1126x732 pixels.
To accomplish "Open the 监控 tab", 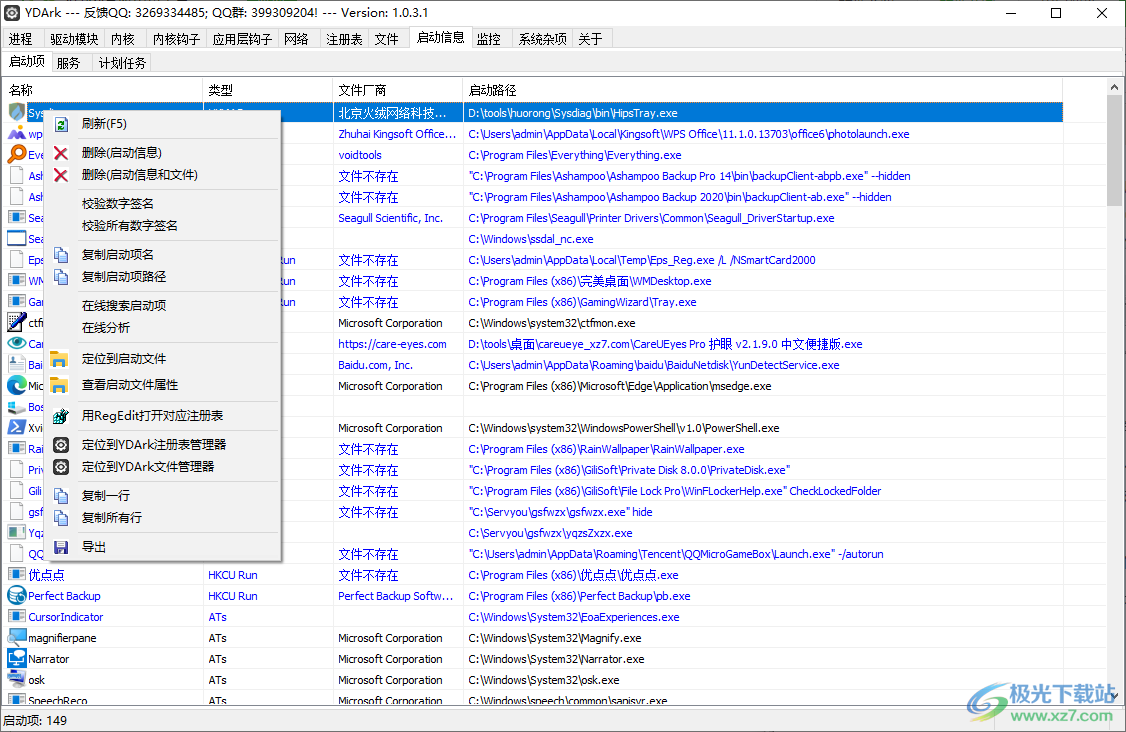I will tap(489, 40).
